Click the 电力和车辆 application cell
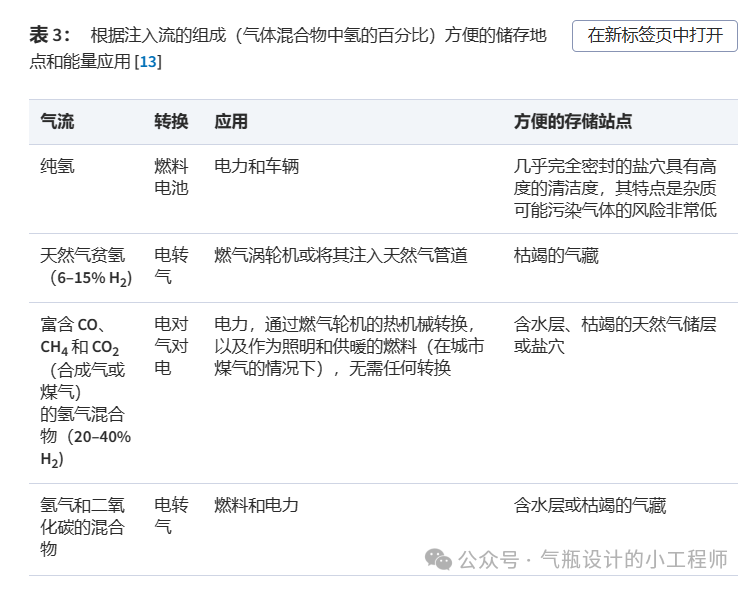Screen dimensions: 752x590 (x=257, y=166)
